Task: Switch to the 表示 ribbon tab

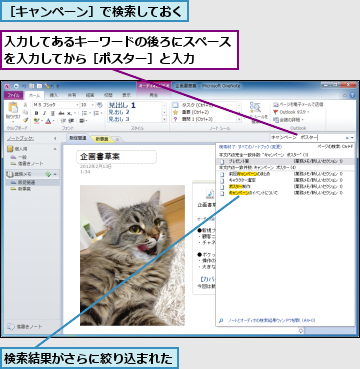Action: [126, 95]
